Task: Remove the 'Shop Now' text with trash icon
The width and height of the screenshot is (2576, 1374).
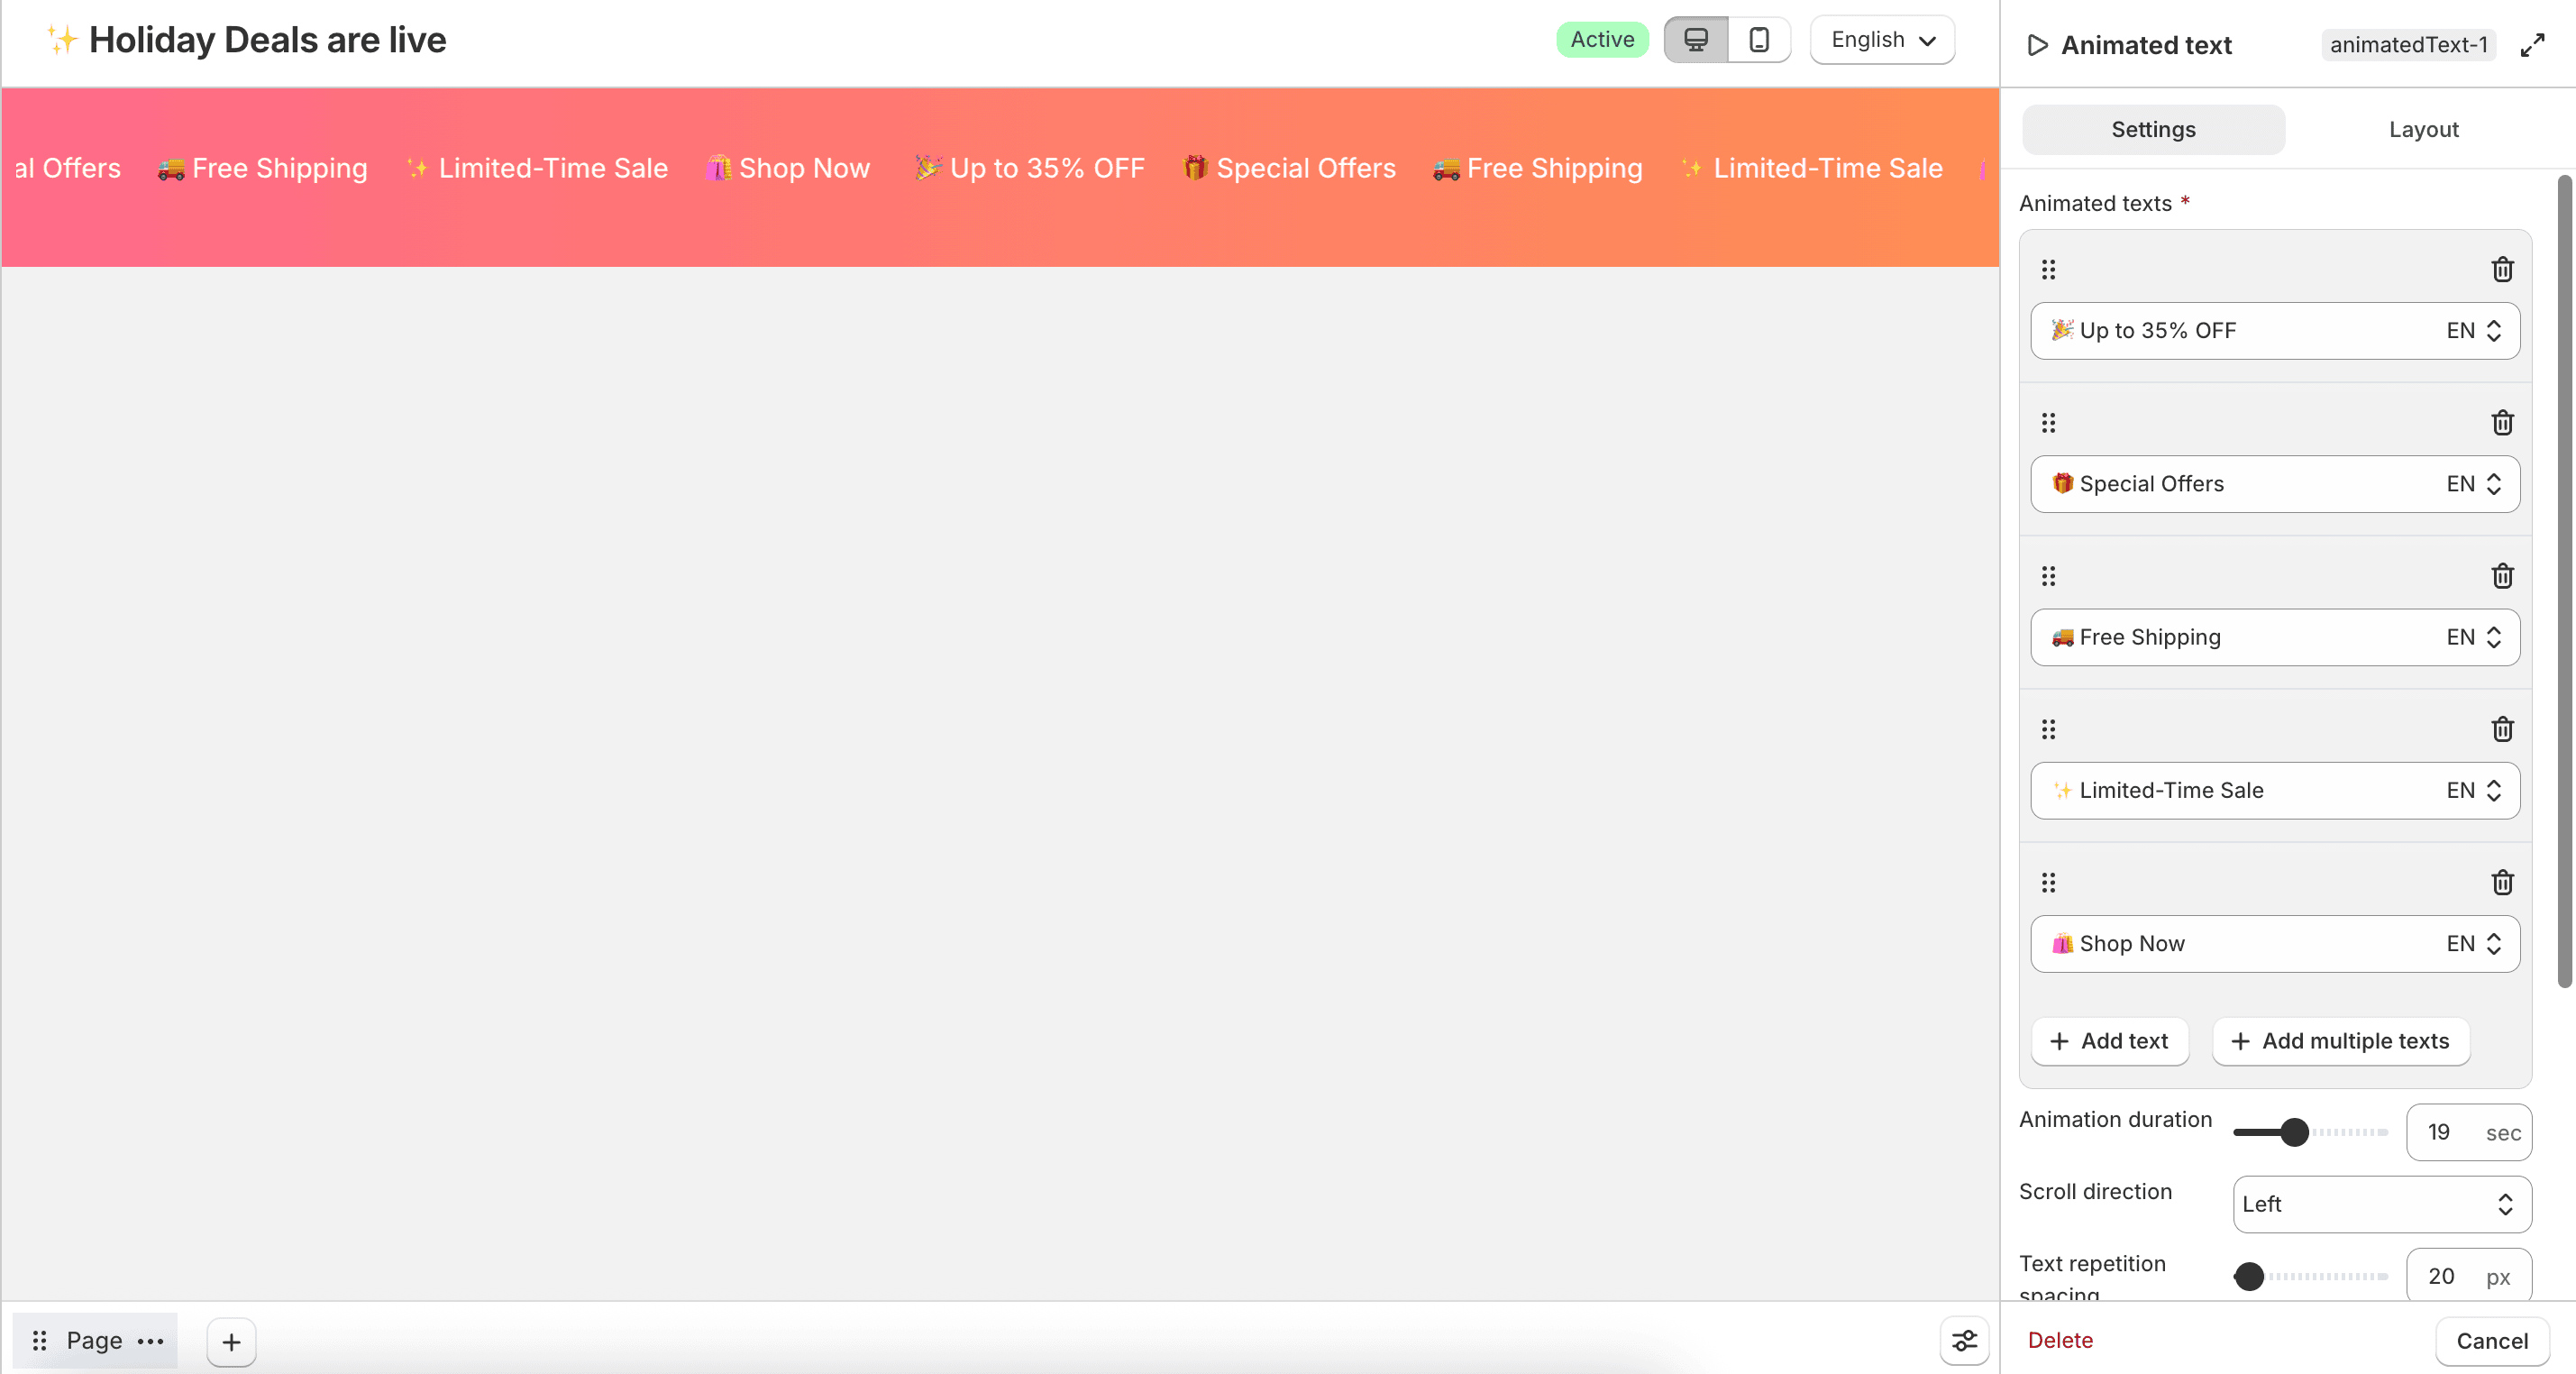Action: tap(2502, 883)
